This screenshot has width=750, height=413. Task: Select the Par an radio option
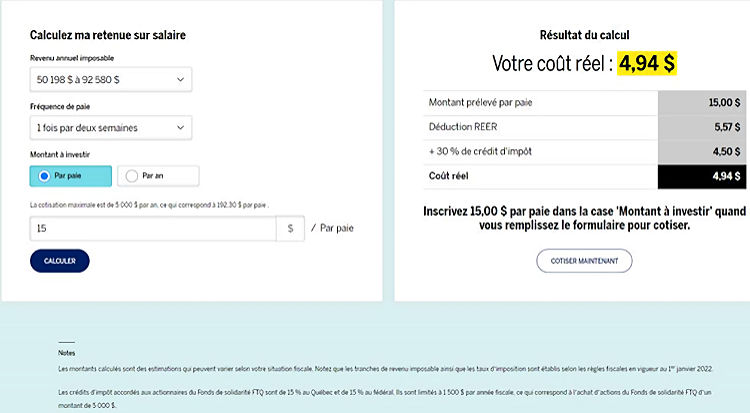pos(158,176)
